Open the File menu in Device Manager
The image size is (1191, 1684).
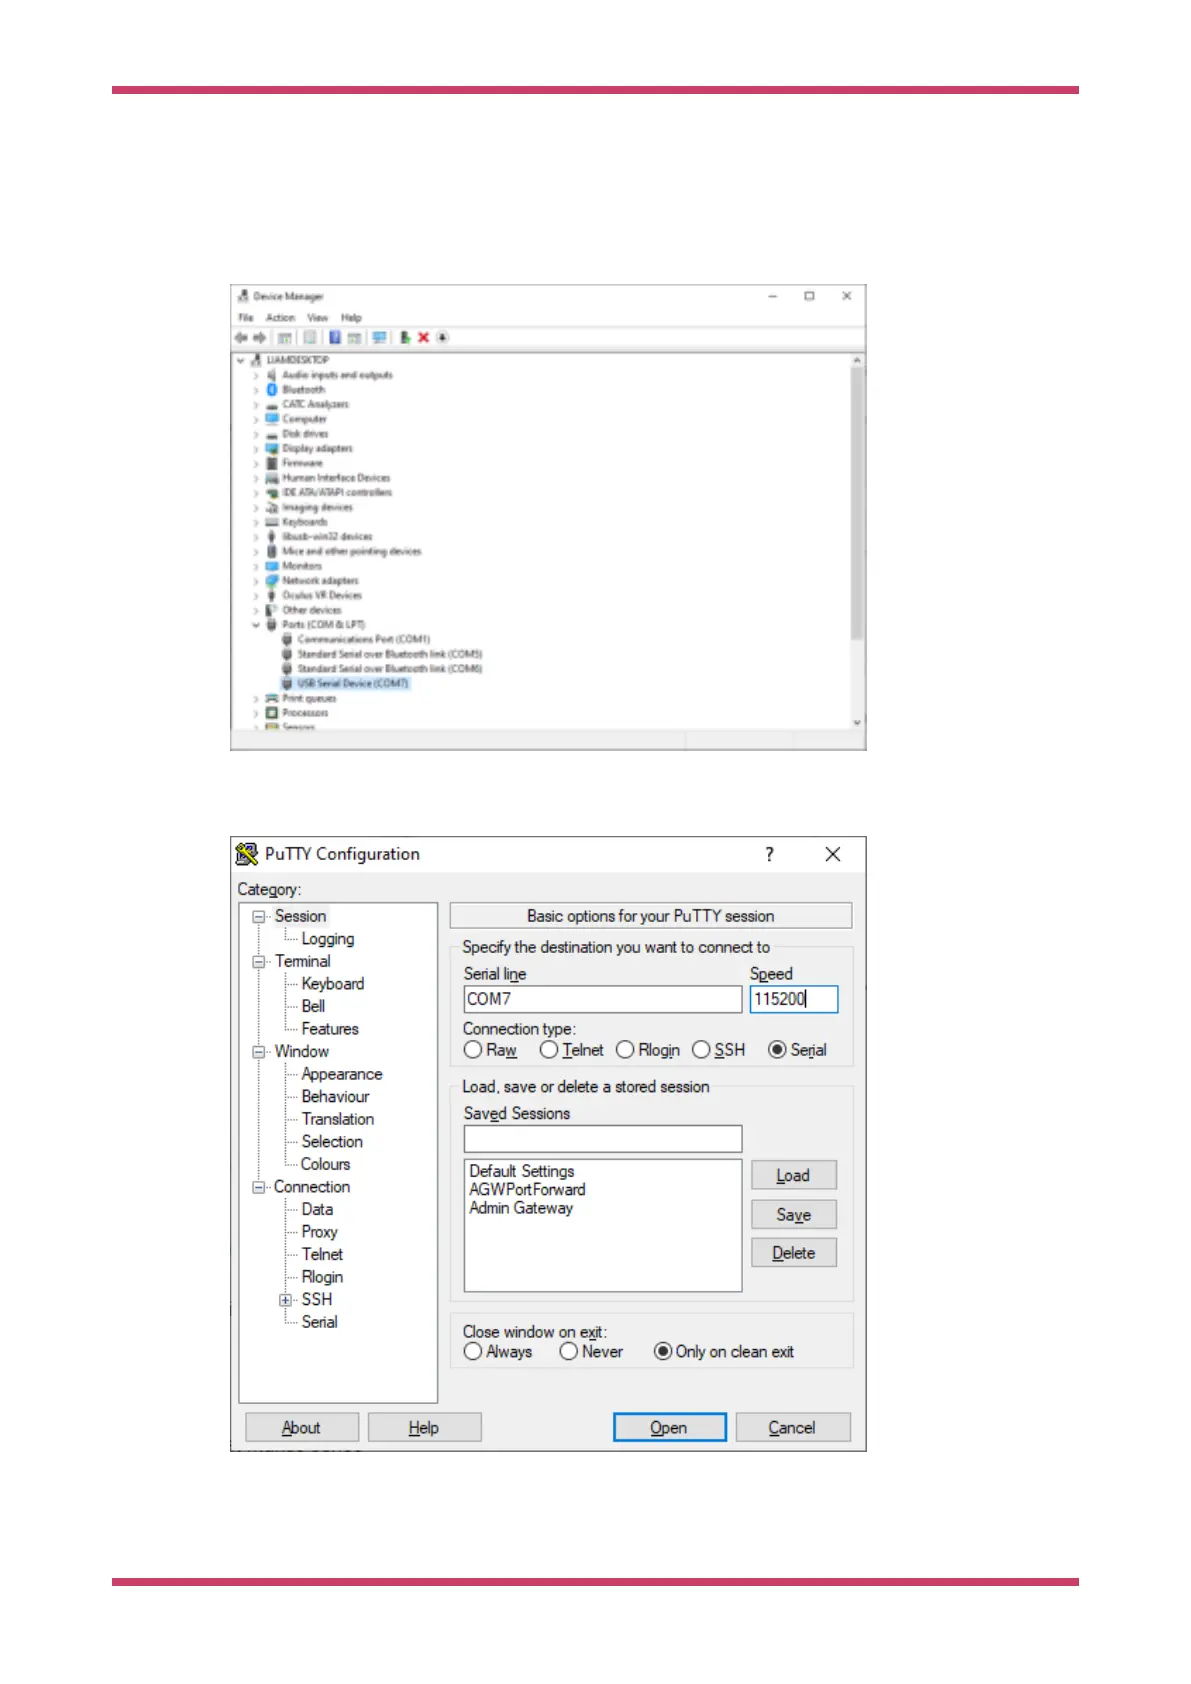click(x=246, y=317)
